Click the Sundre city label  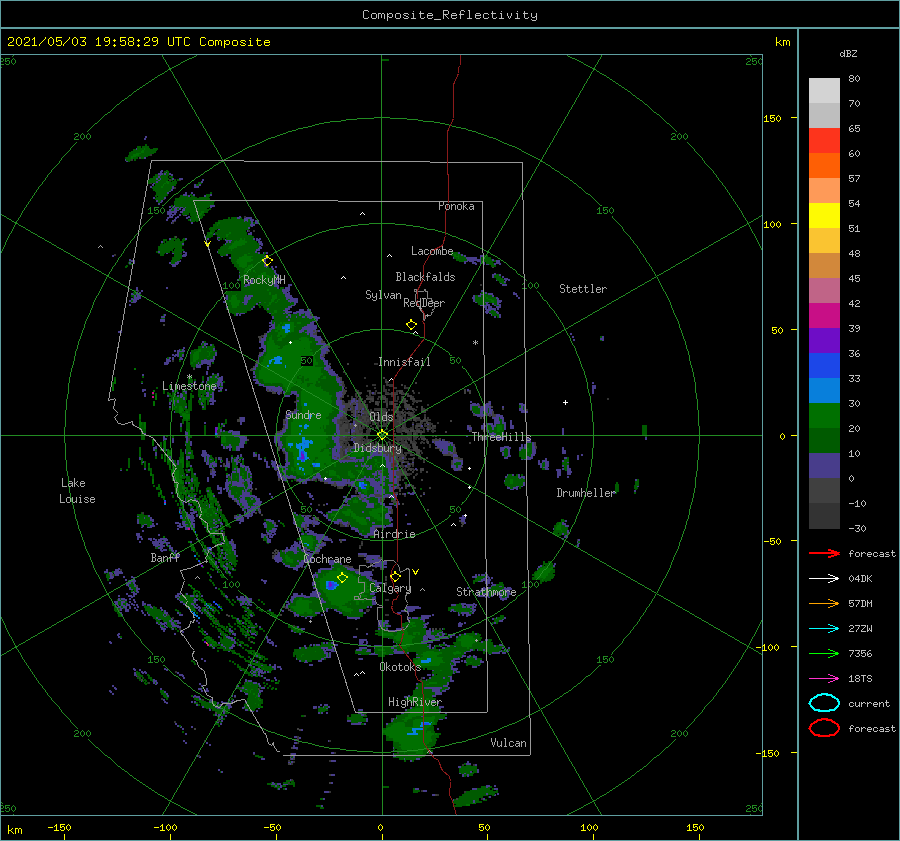pos(303,414)
